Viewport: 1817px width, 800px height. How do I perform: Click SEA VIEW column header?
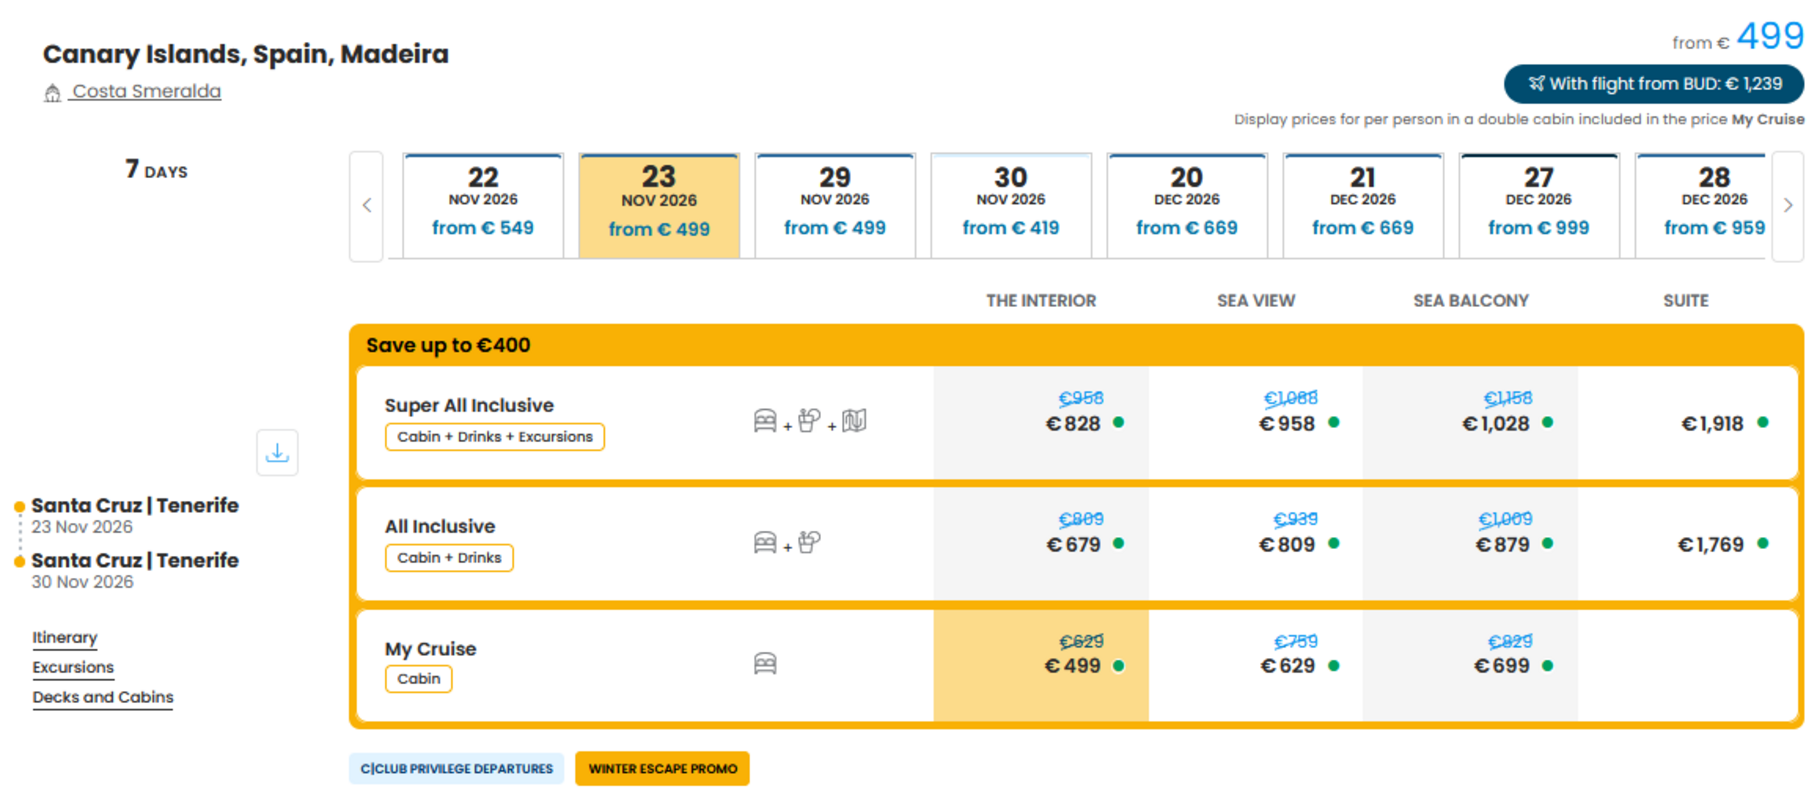coord(1256,301)
